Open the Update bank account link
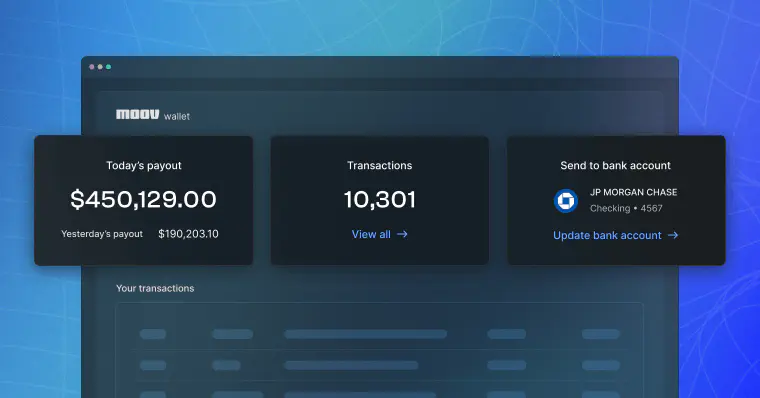 (616, 235)
